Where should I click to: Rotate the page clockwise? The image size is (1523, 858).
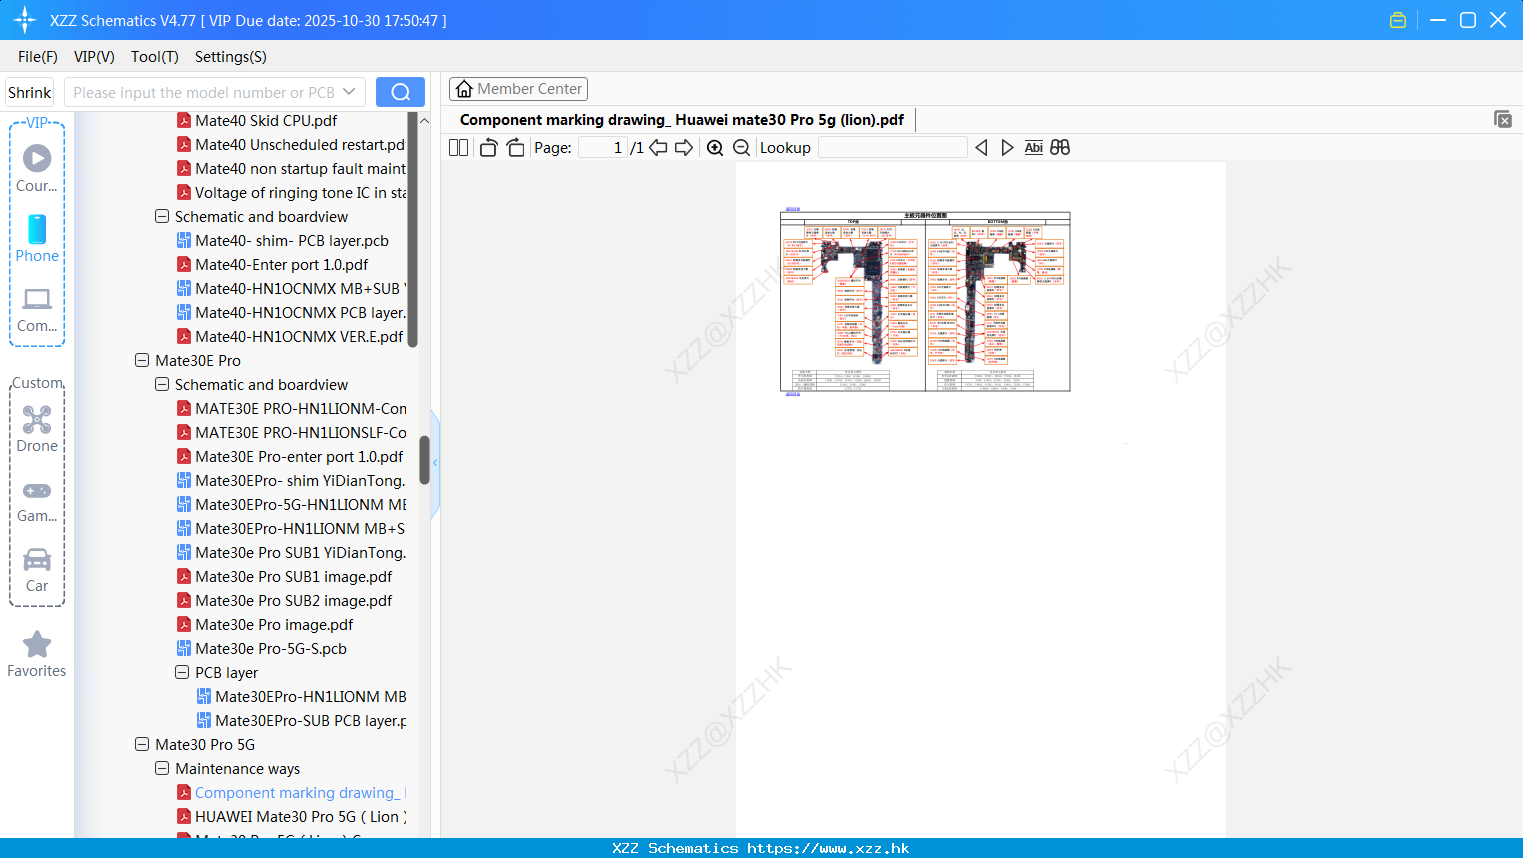[x=515, y=147]
